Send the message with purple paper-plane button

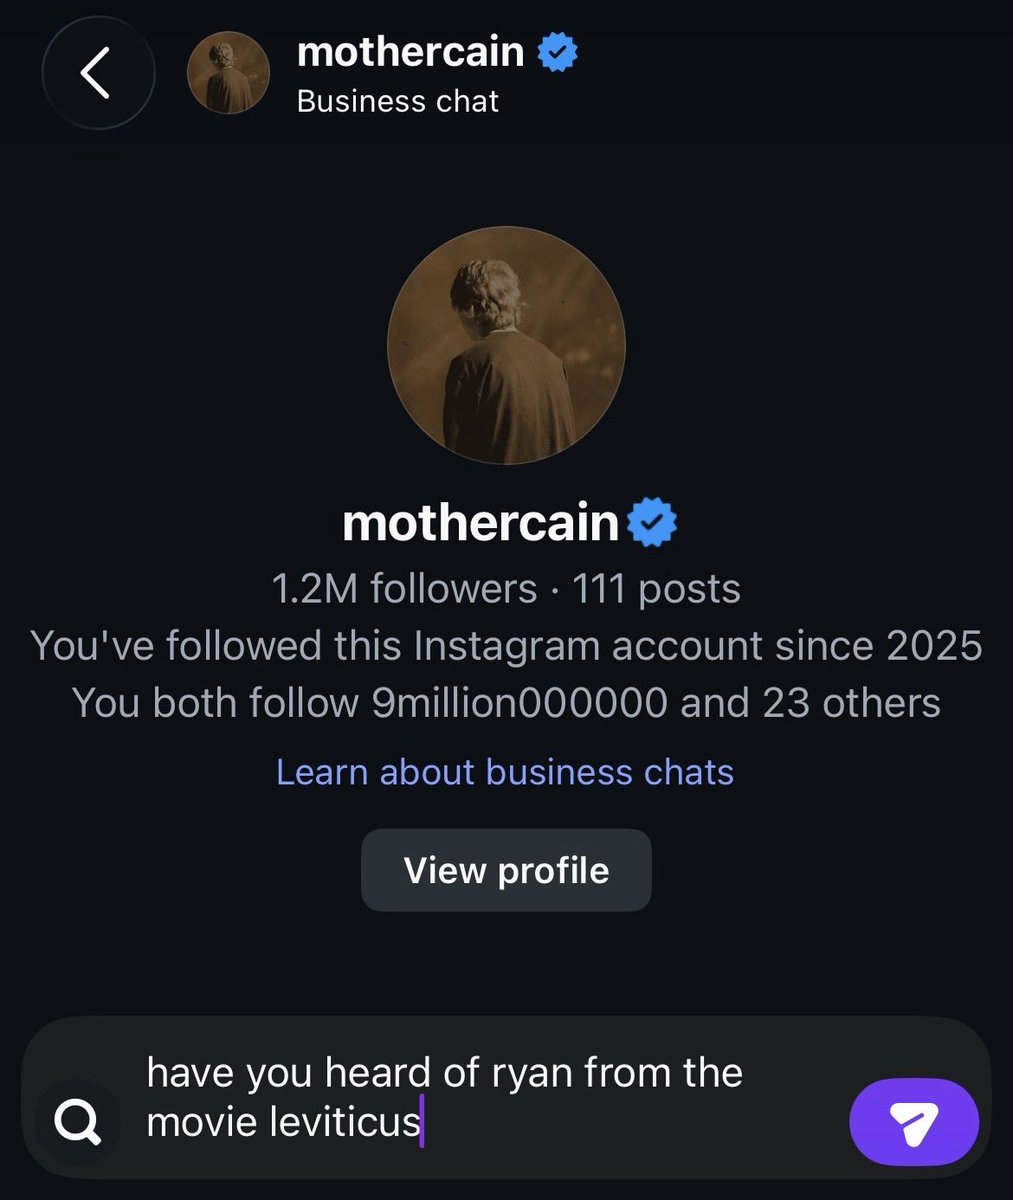point(913,1122)
